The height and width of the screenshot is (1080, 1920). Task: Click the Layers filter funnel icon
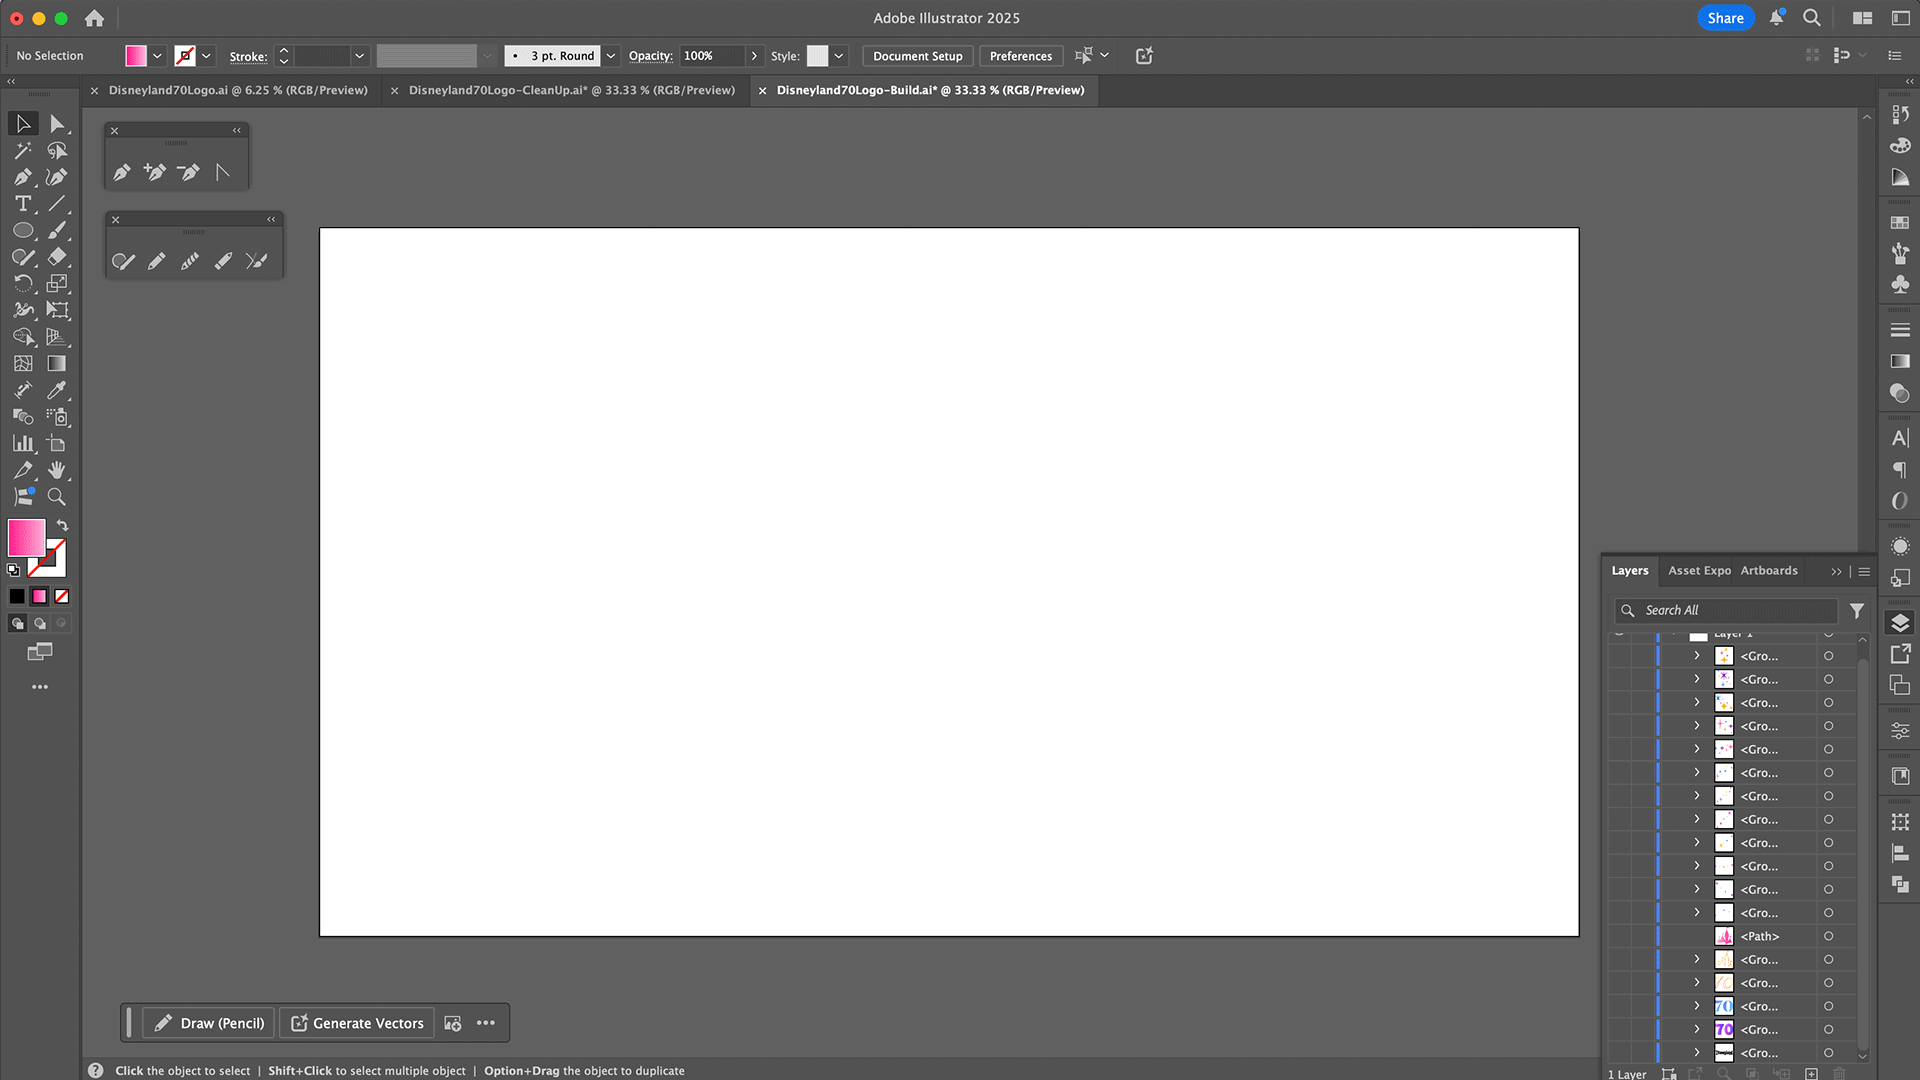click(1857, 610)
